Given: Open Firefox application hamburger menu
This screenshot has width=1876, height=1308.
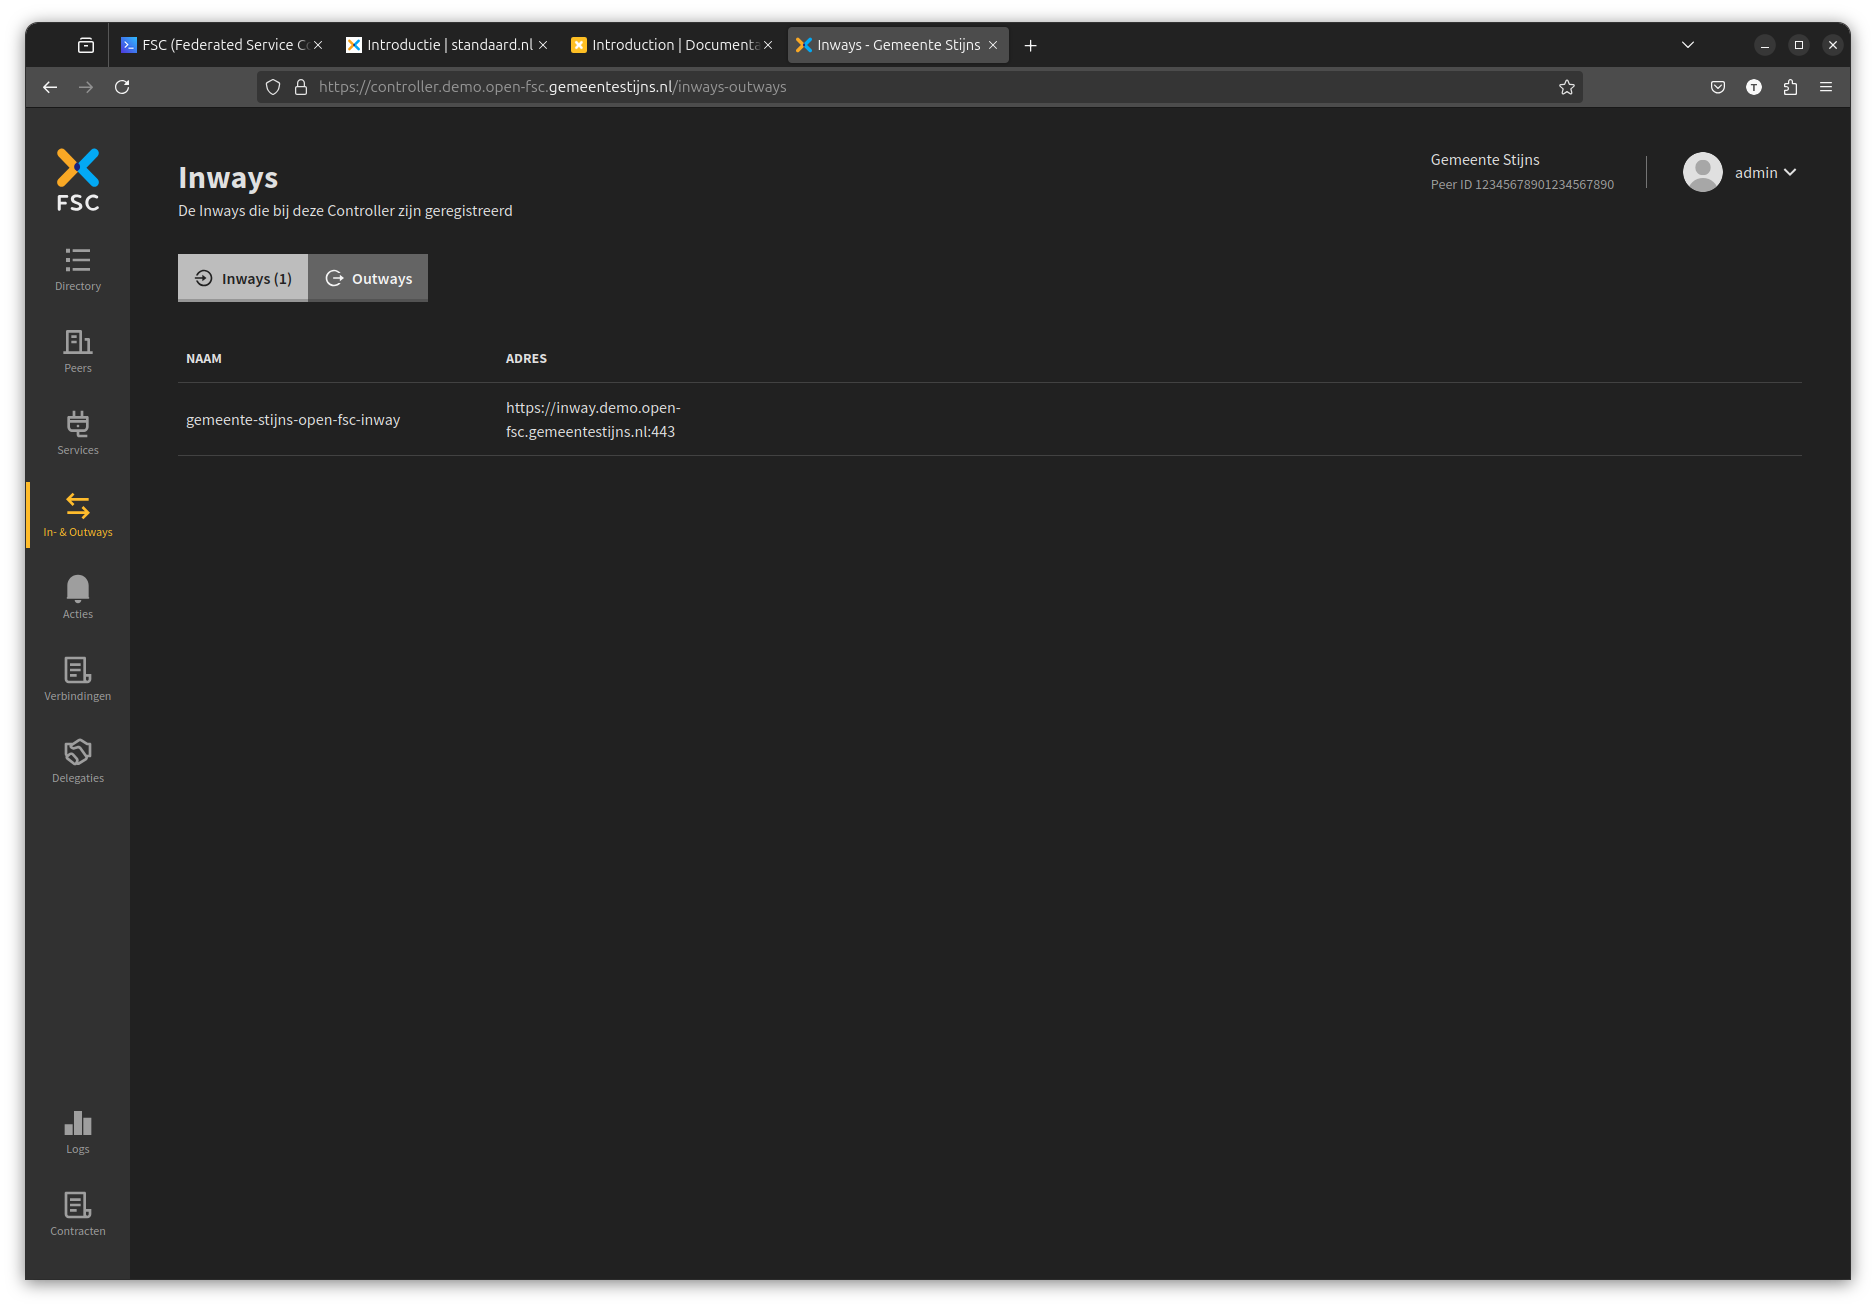Looking at the screenshot, I should (1826, 87).
